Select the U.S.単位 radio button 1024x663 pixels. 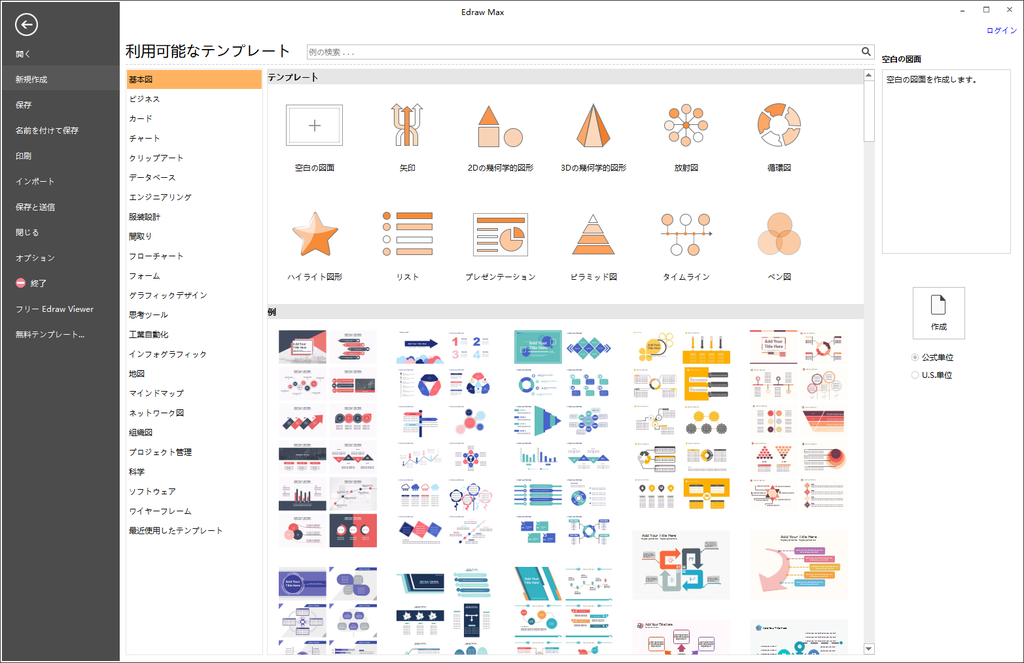point(915,375)
